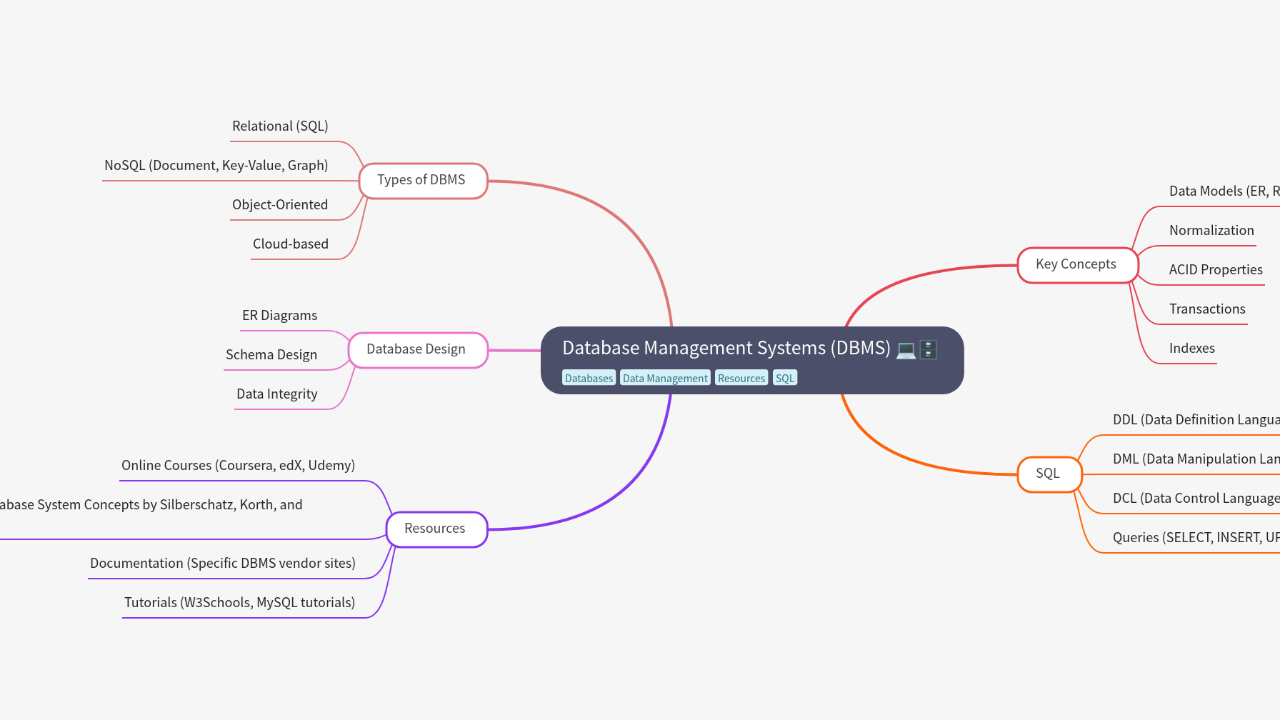This screenshot has height=720, width=1280.
Task: Click the Normalization leaf
Action: click(1211, 230)
